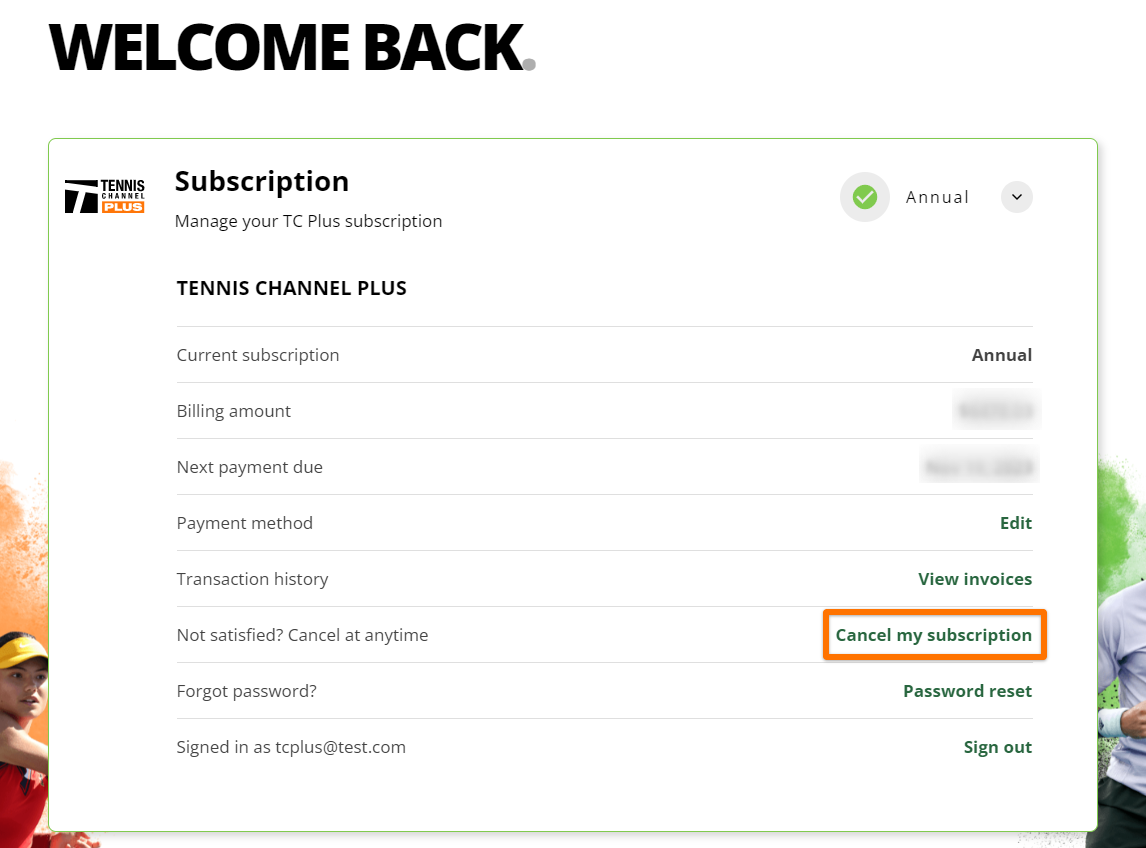Click the tennis player image on left
1146x848 pixels.
click(x=23, y=738)
